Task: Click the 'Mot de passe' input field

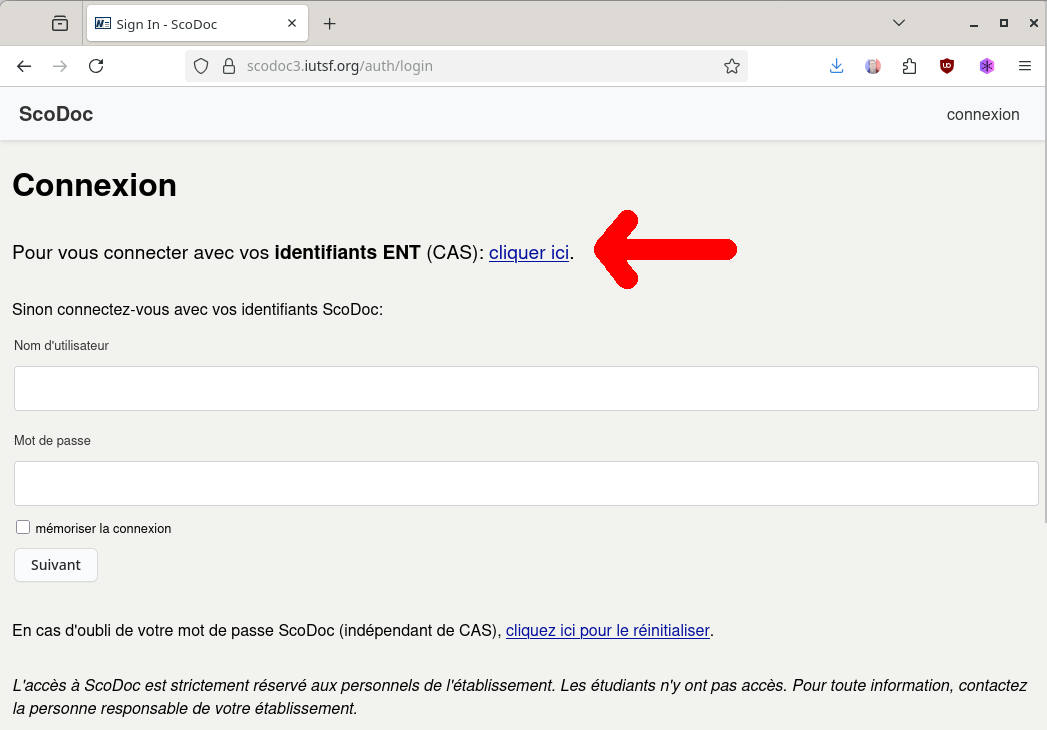Action: coord(526,483)
